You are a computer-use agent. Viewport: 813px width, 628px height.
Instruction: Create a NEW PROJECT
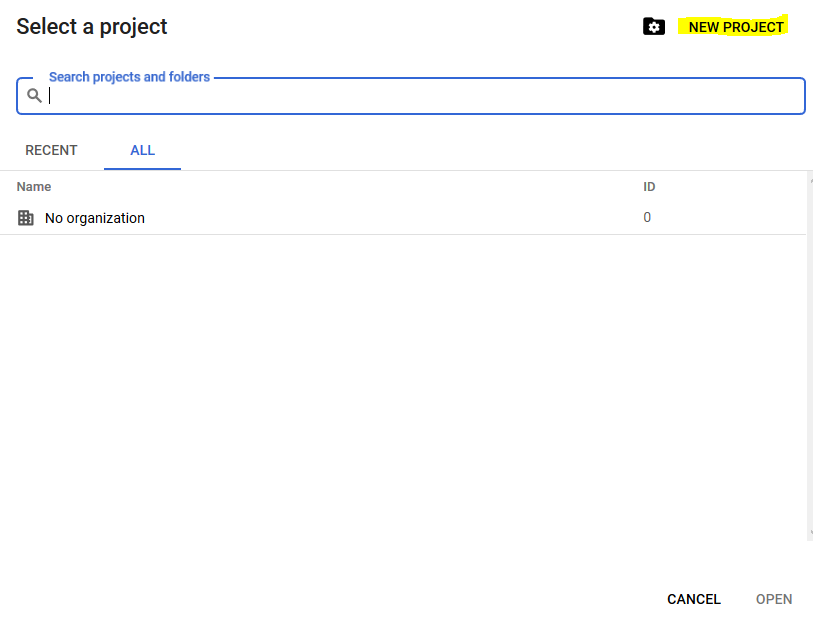735,27
